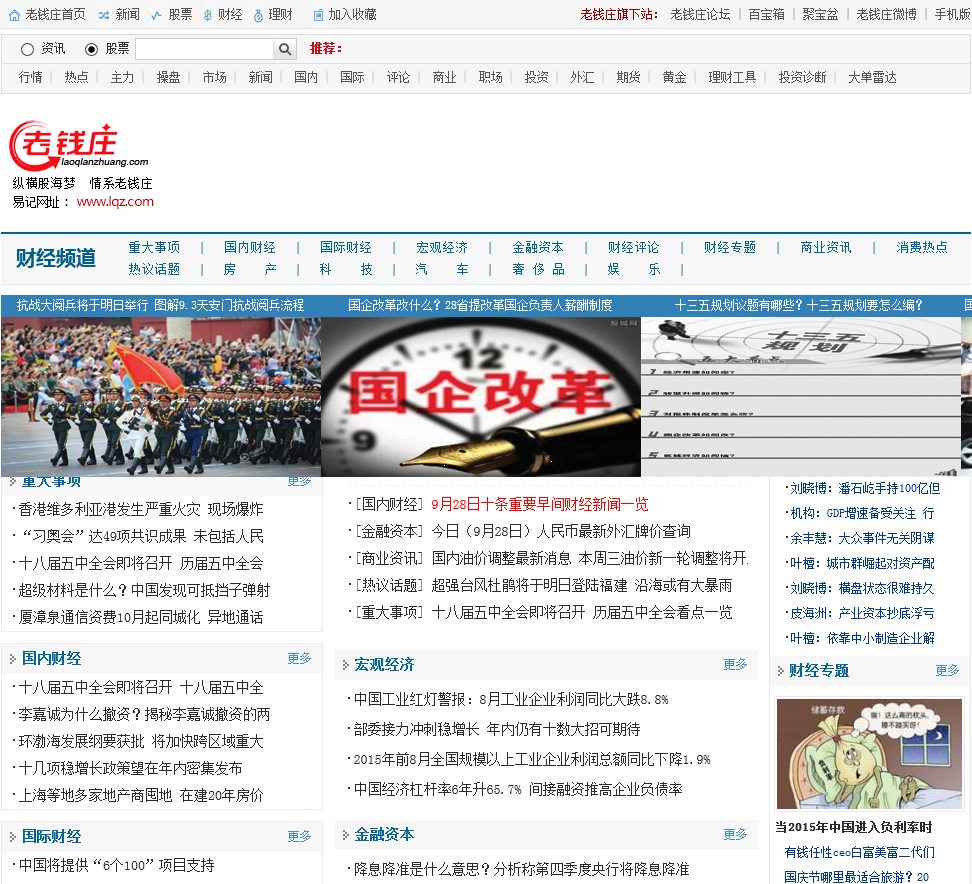Open 中国工业红灯警报 article

[x=511, y=700]
